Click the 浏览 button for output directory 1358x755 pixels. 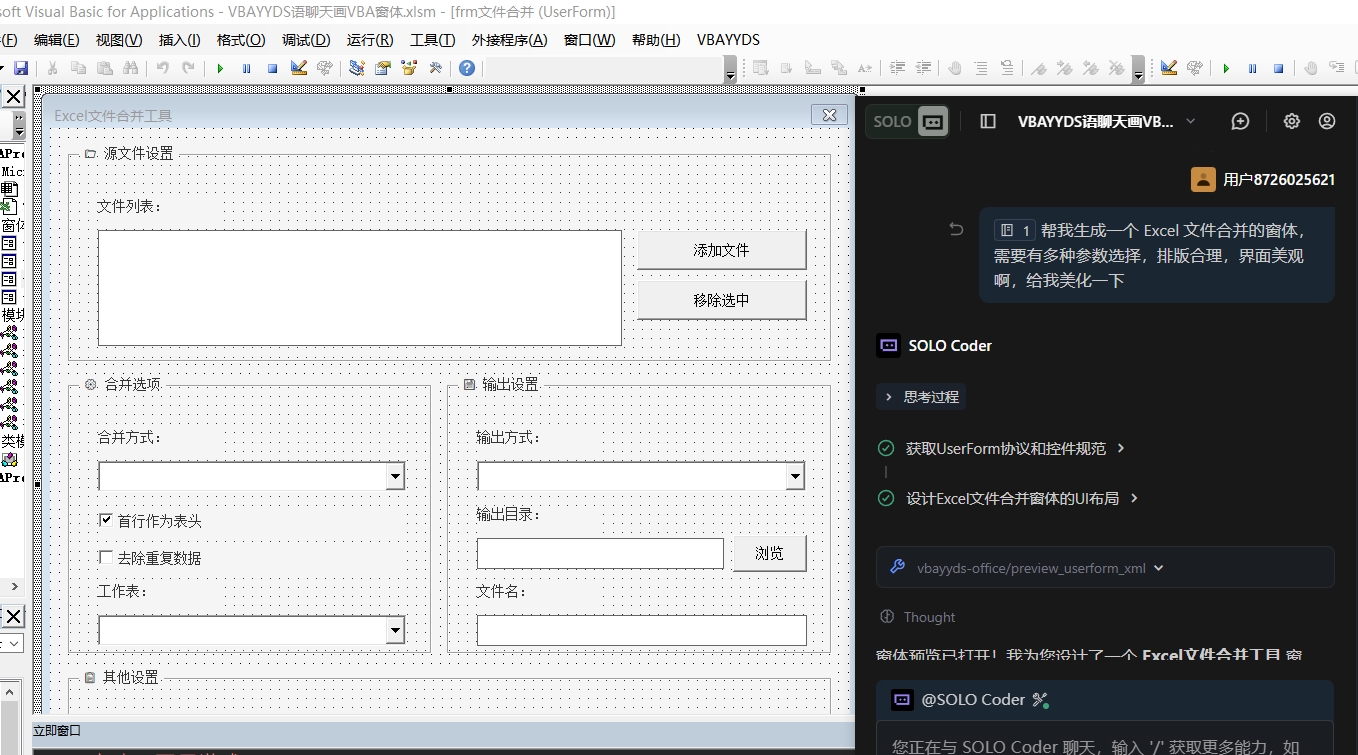(x=769, y=552)
